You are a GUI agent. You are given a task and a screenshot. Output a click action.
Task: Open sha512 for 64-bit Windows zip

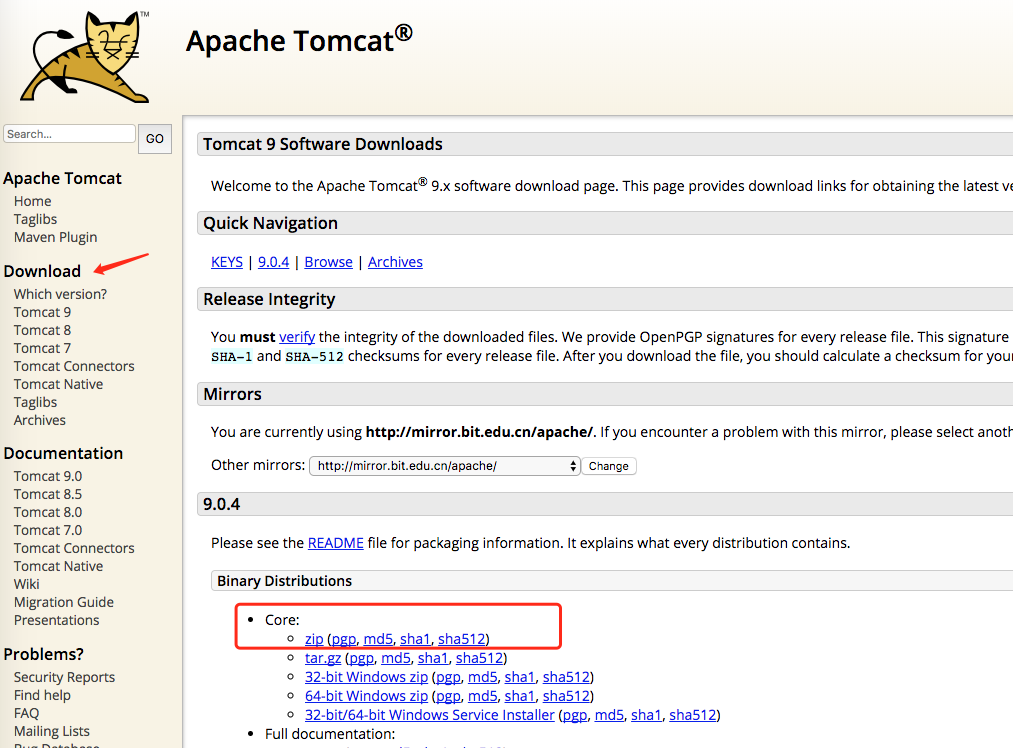pyautogui.click(x=566, y=696)
